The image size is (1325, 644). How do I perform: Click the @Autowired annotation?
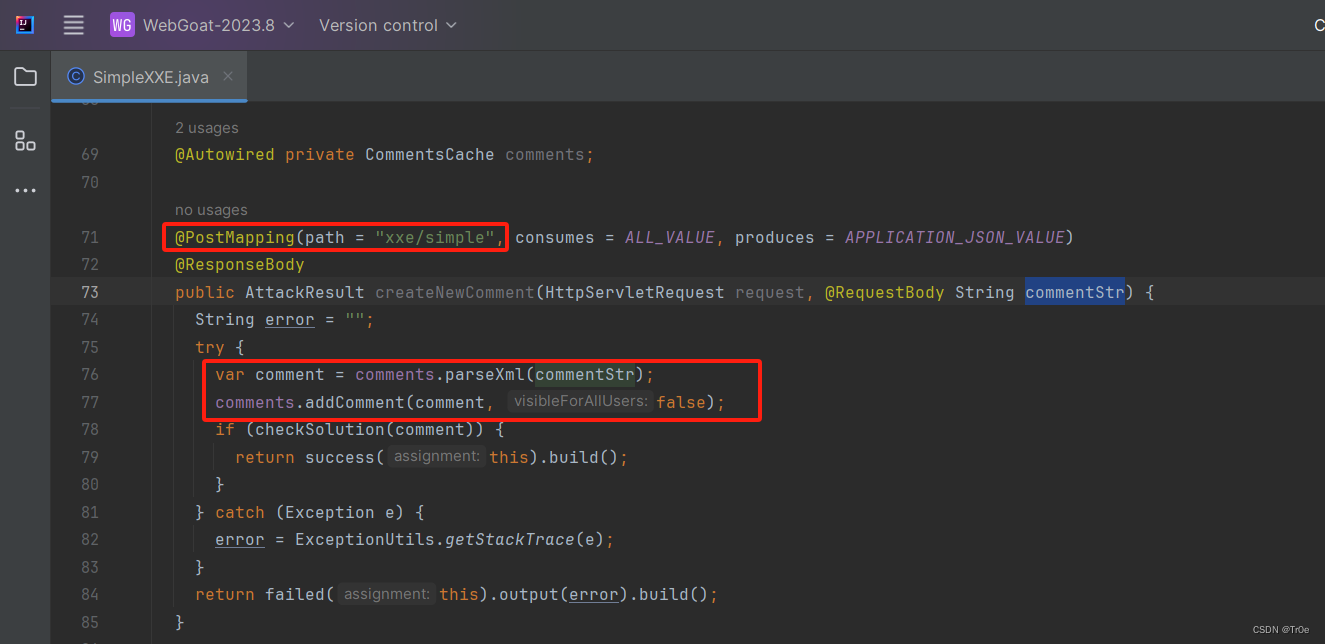click(x=225, y=155)
